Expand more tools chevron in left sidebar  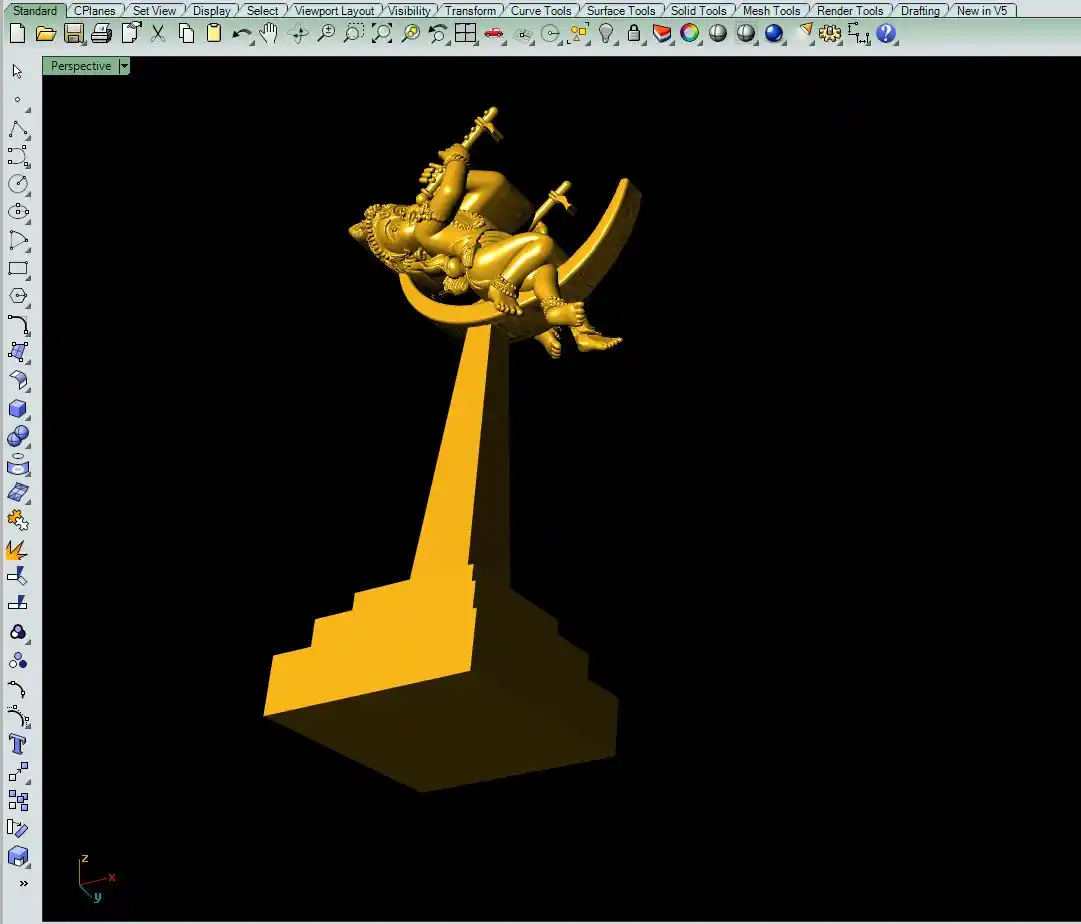23,883
